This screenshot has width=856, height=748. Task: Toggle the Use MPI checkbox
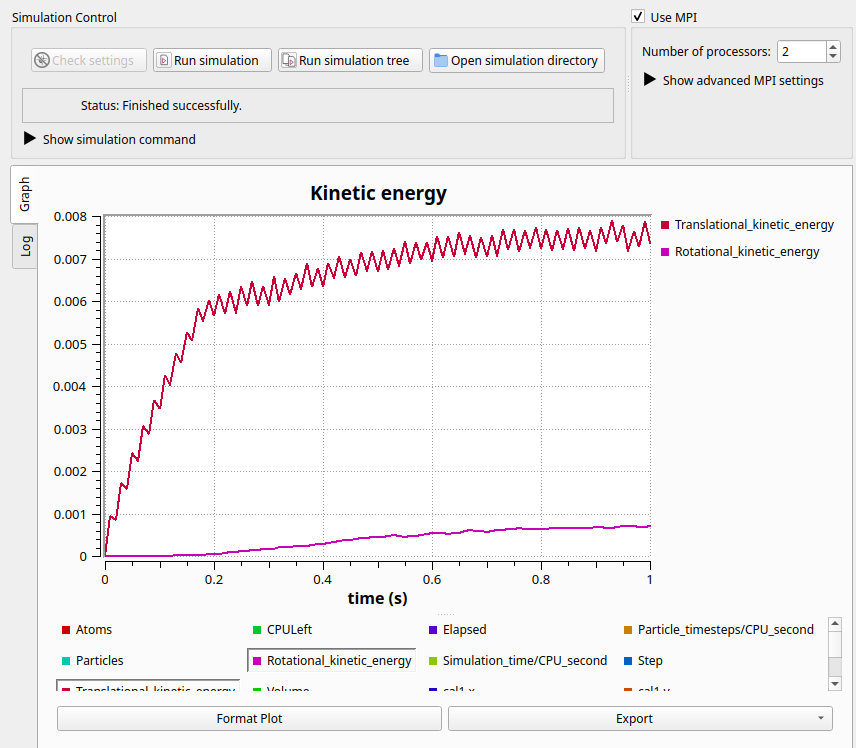click(638, 16)
